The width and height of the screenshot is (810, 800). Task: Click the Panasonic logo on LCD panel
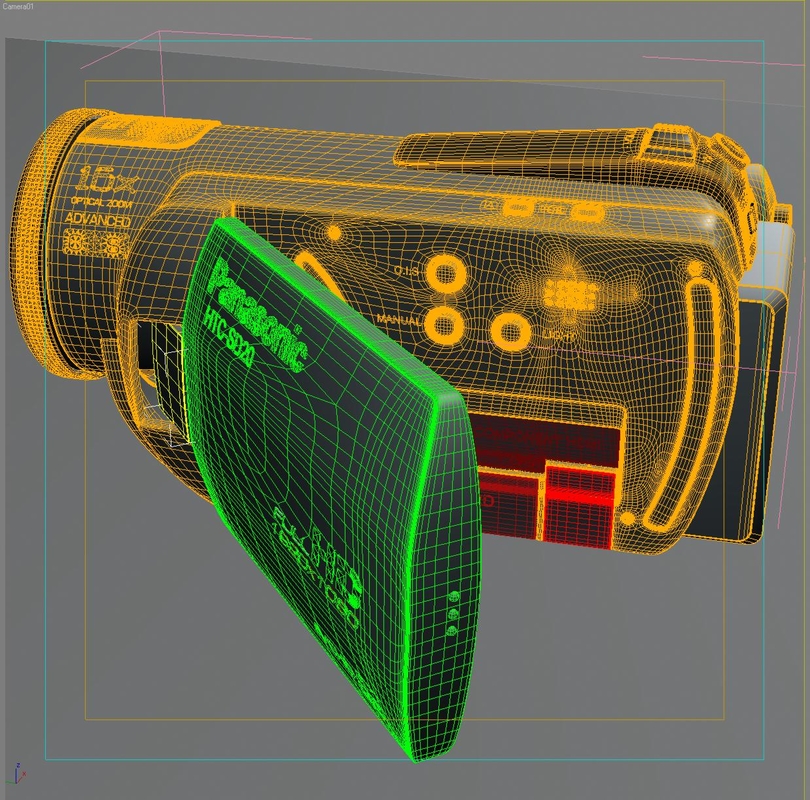[259, 315]
